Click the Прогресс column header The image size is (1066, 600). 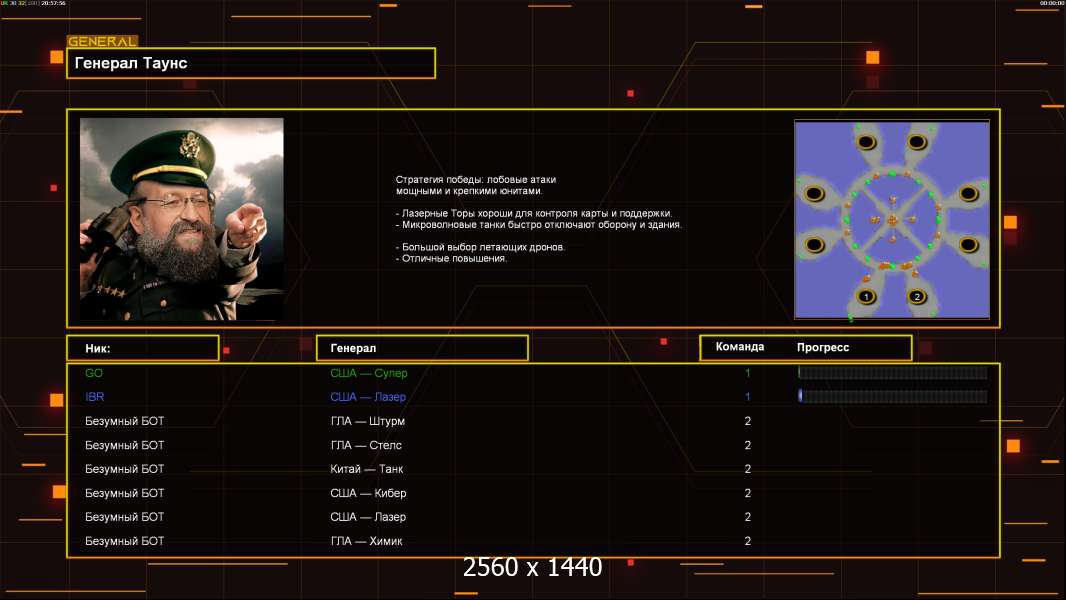coord(823,347)
